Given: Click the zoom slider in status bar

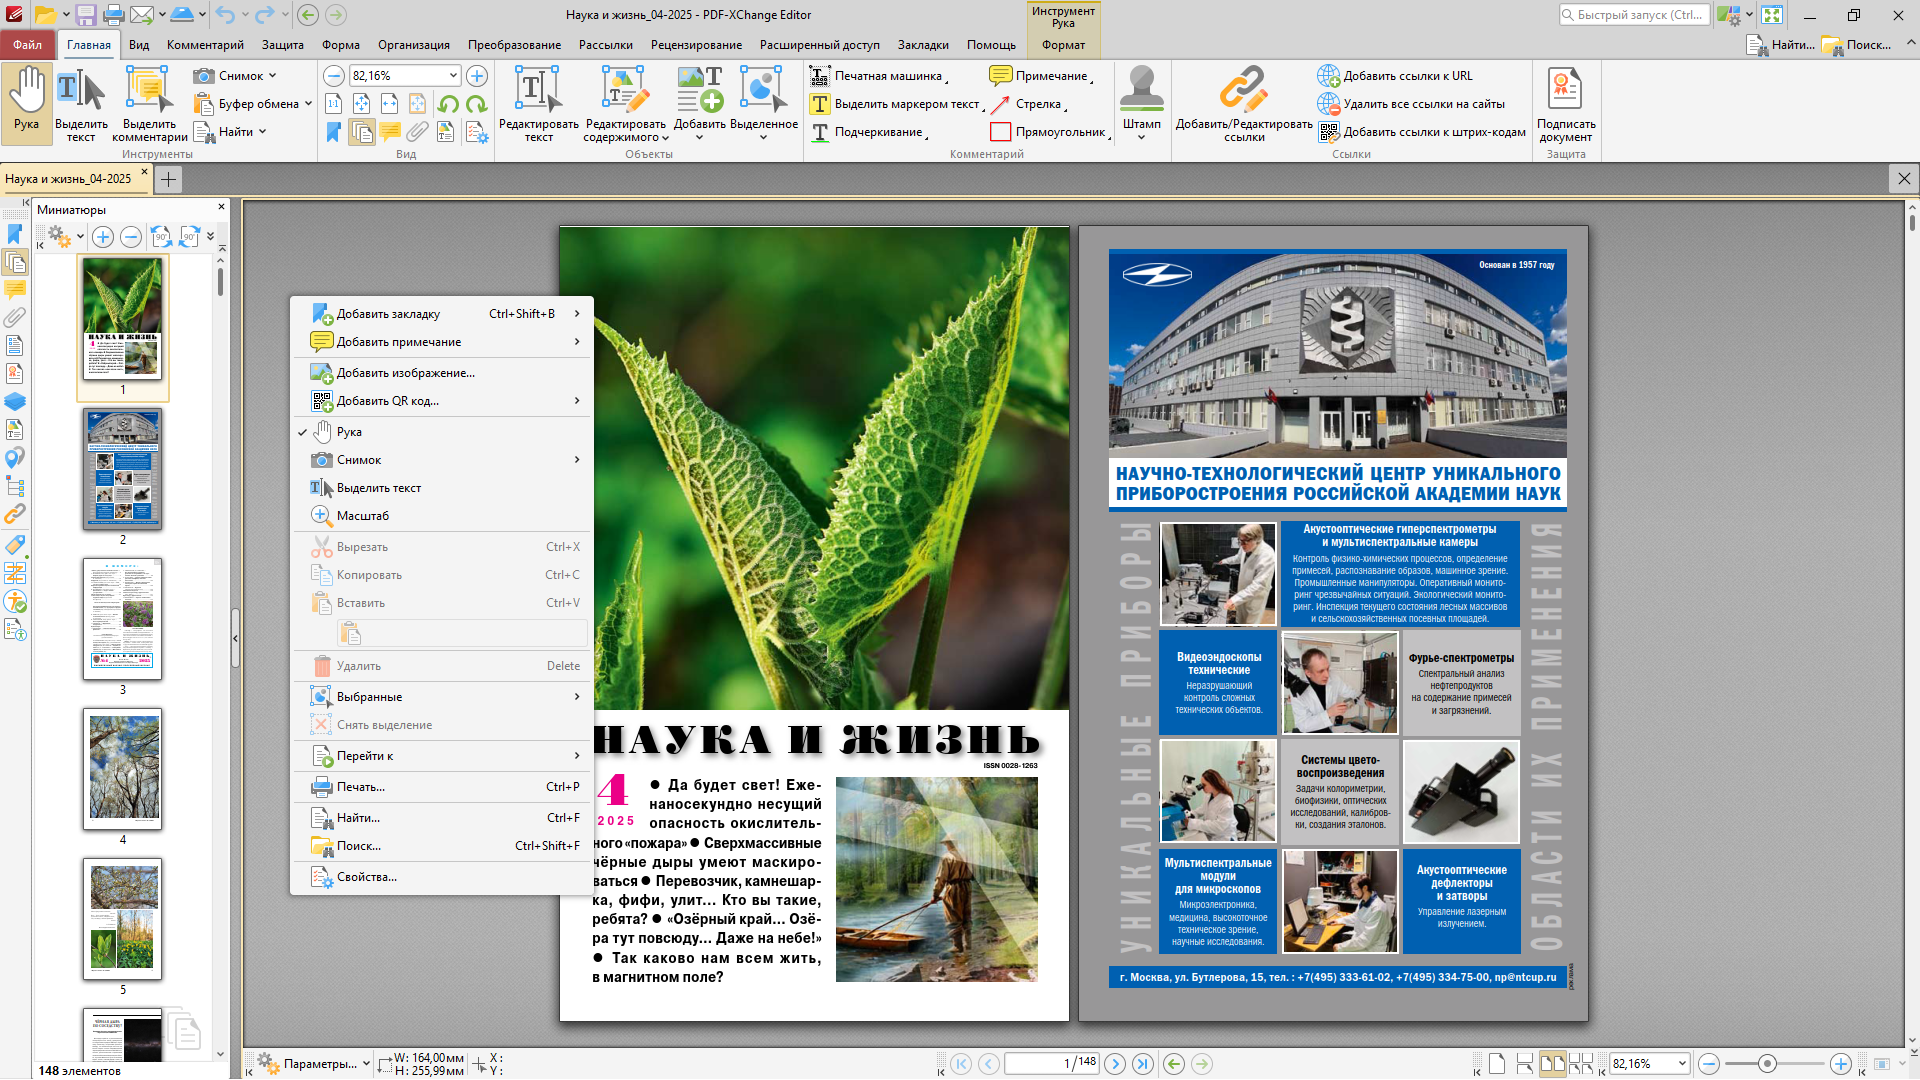Looking at the screenshot, I should (x=1767, y=1064).
